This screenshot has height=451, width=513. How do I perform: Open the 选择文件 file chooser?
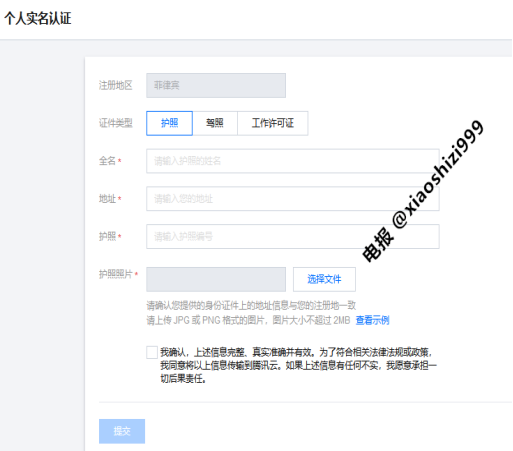click(324, 279)
